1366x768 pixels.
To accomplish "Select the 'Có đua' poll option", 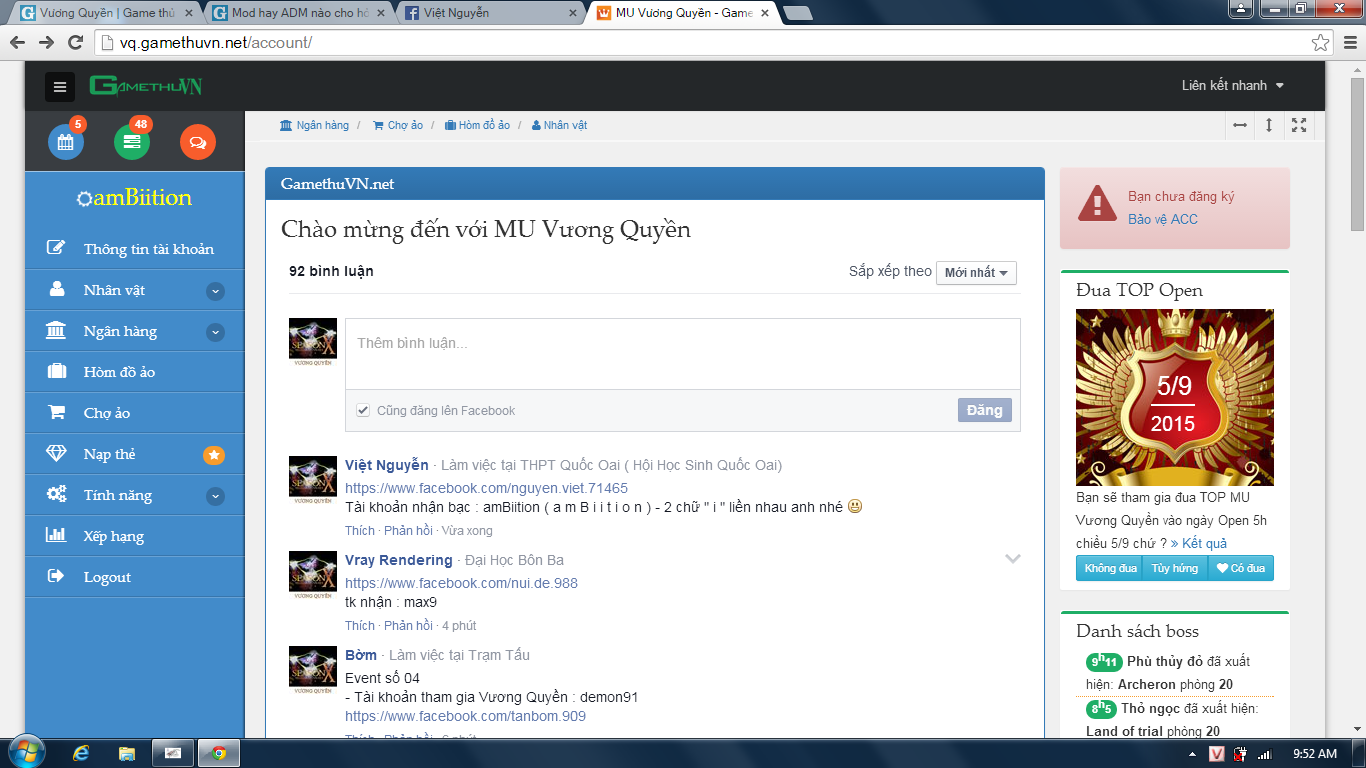I will [1240, 568].
